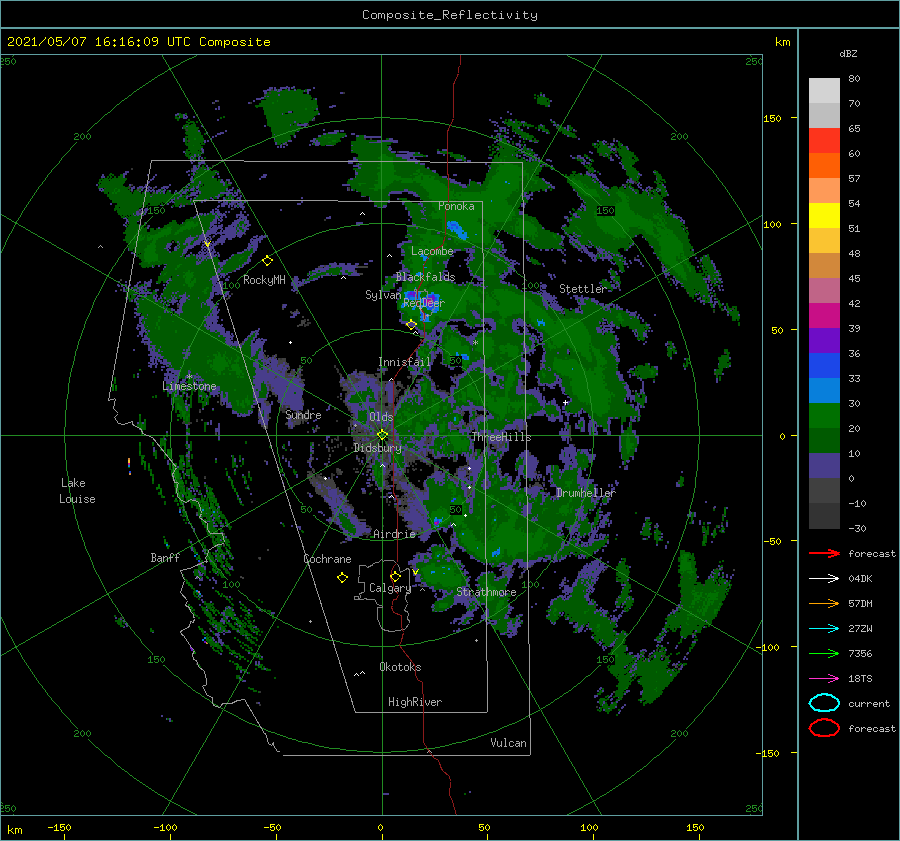Click the Innisfail town label
This screenshot has height=841, width=900.
pyautogui.click(x=404, y=362)
